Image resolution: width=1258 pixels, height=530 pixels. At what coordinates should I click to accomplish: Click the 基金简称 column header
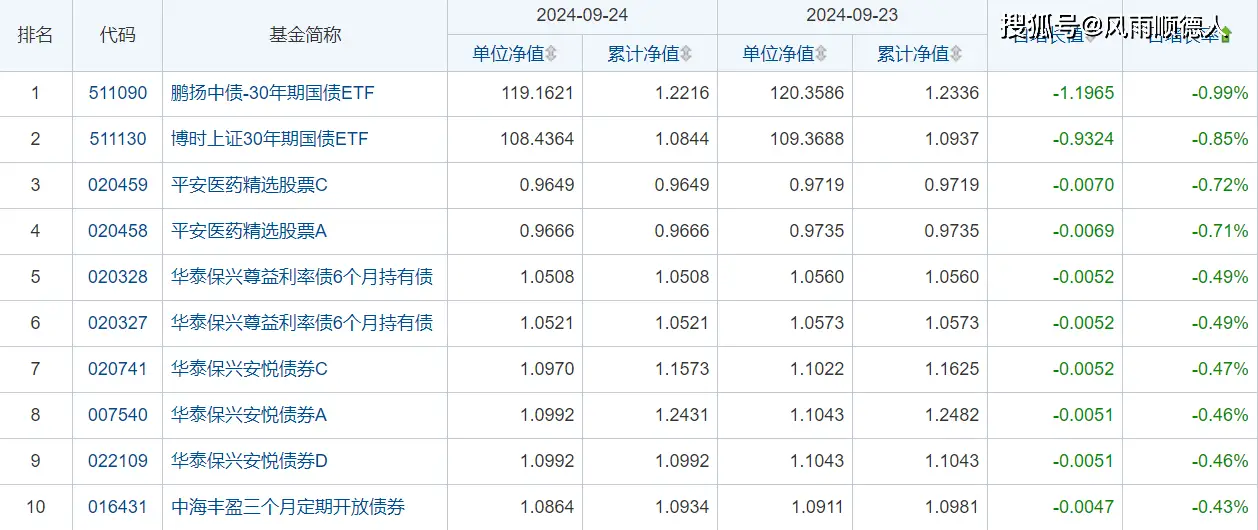(305, 34)
